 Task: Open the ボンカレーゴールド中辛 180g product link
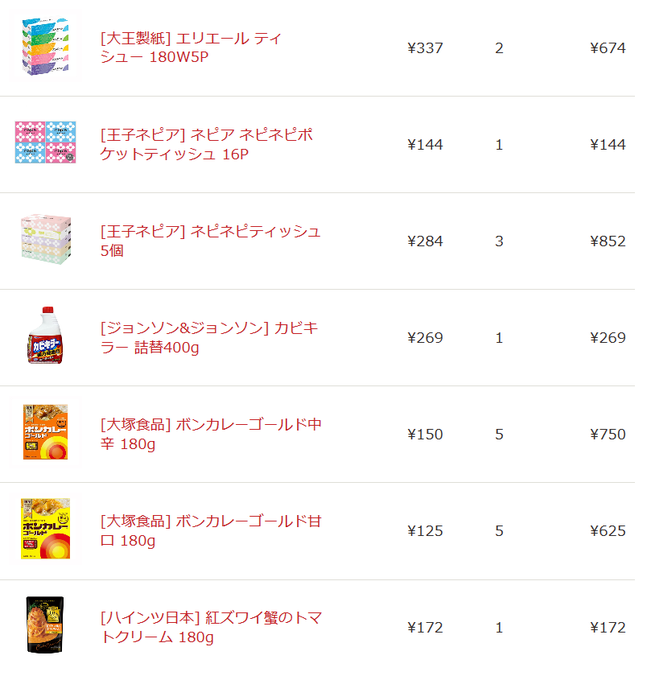tap(211, 434)
